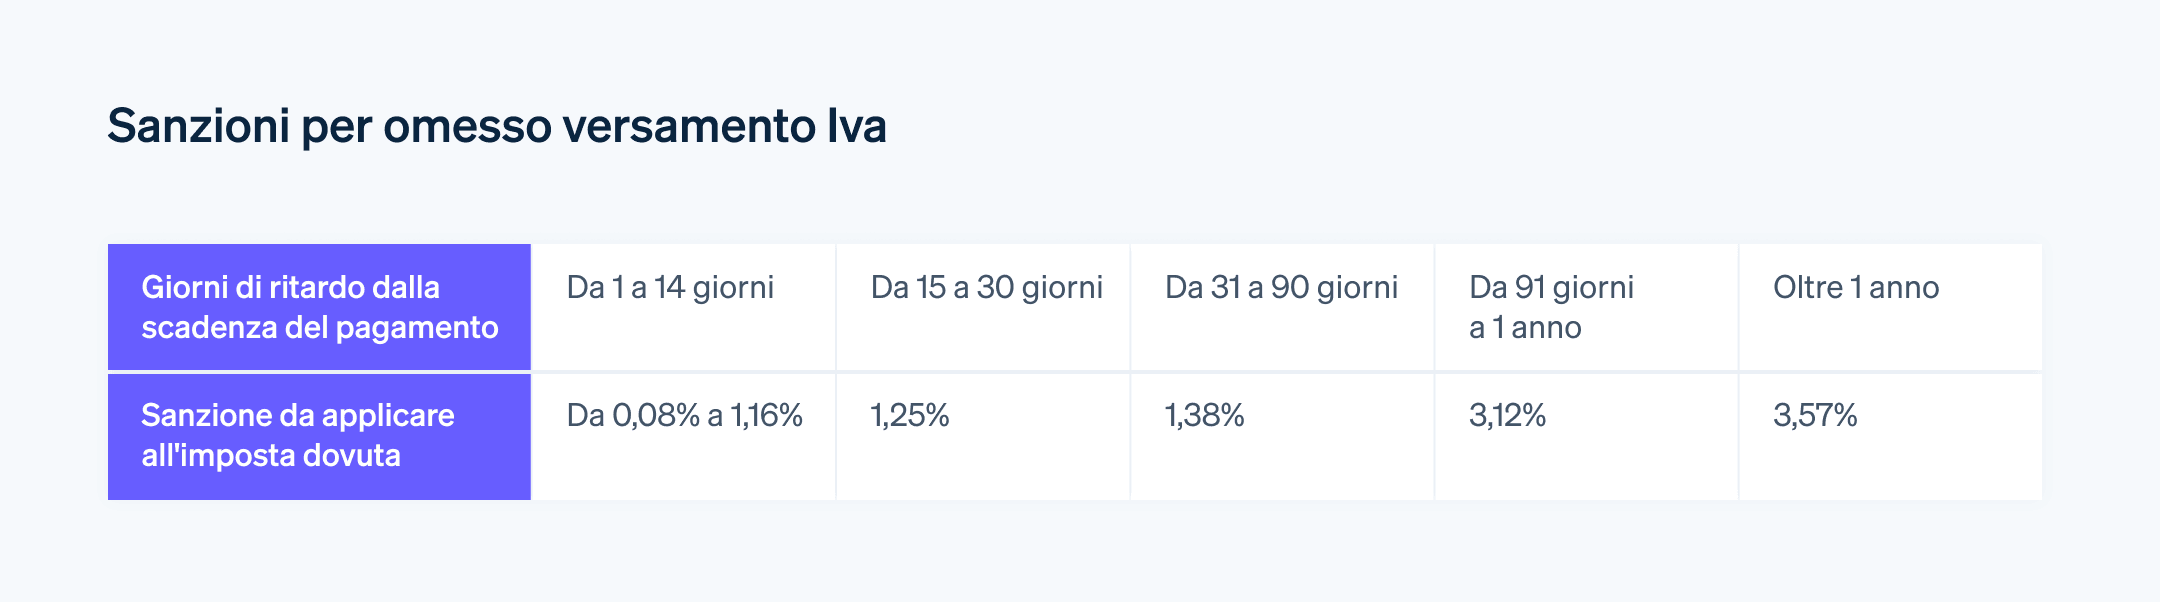Select the 1,16% figure in the first cell
The image size is (2160, 602).
coord(767,415)
